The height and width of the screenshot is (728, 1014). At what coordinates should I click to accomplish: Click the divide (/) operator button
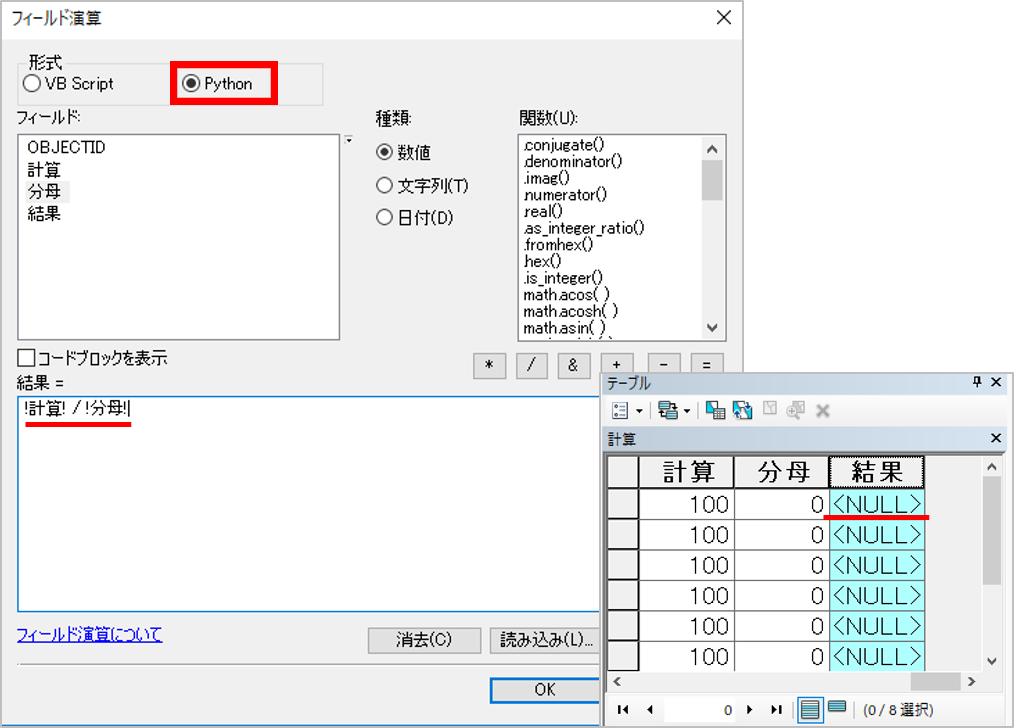coord(532,365)
